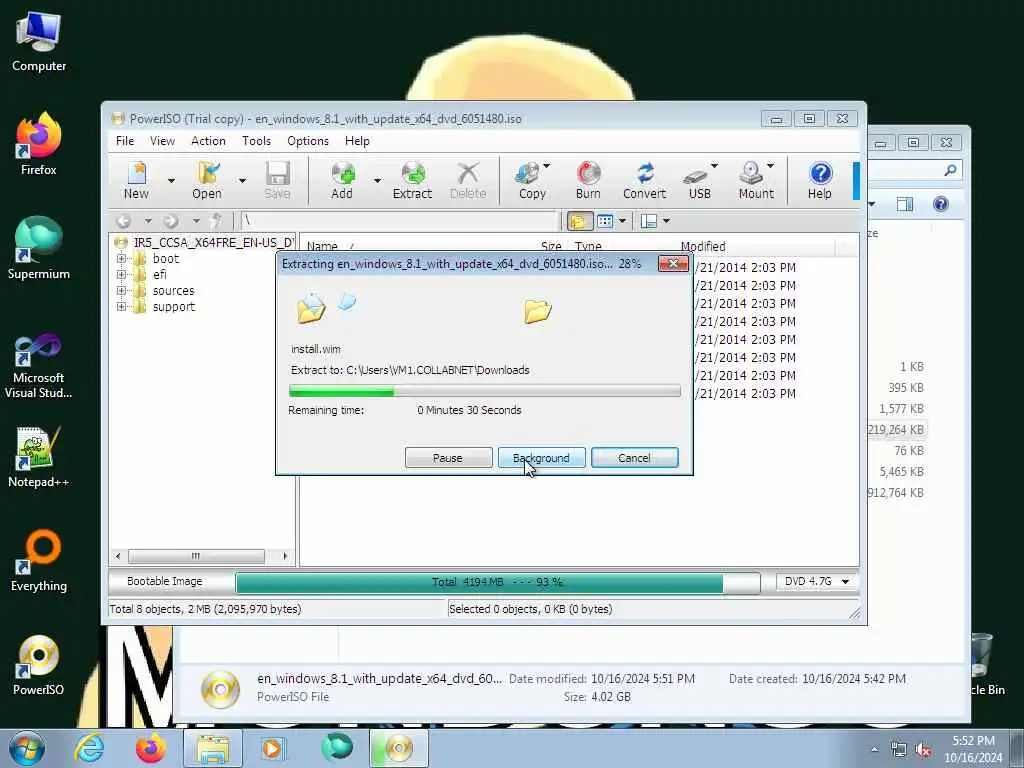Show hidden tray icons arrow
The height and width of the screenshot is (768, 1024).
pos(874,750)
